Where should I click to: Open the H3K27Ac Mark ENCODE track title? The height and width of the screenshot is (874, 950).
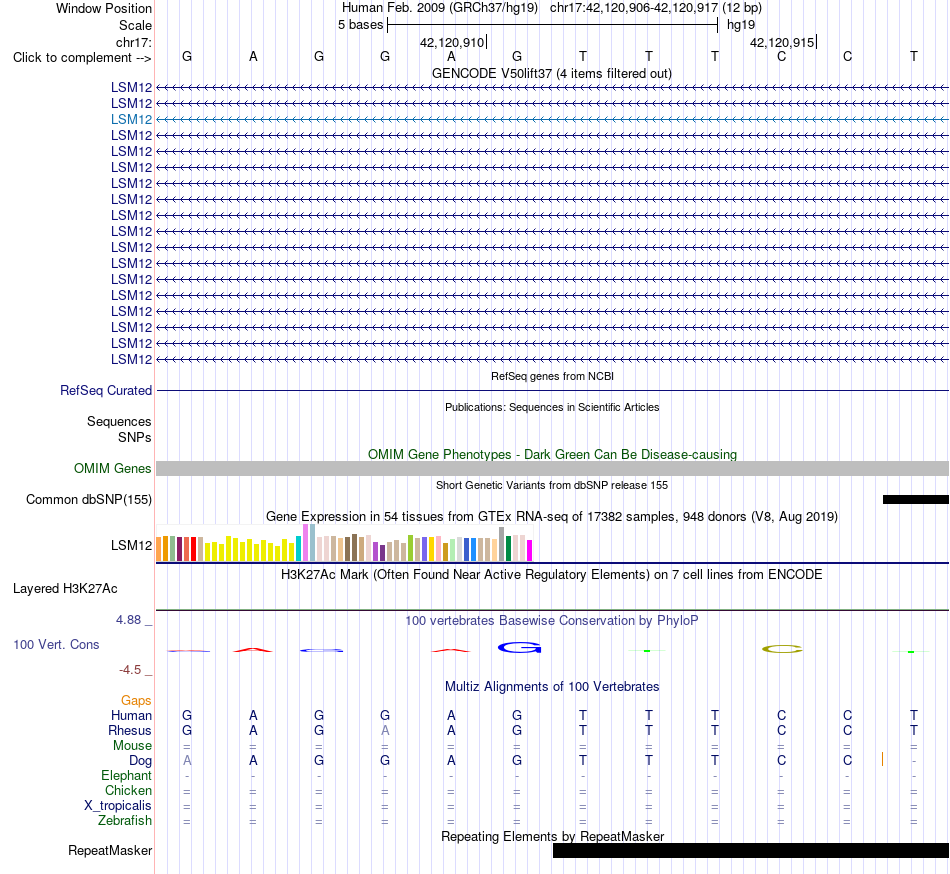(x=551, y=575)
